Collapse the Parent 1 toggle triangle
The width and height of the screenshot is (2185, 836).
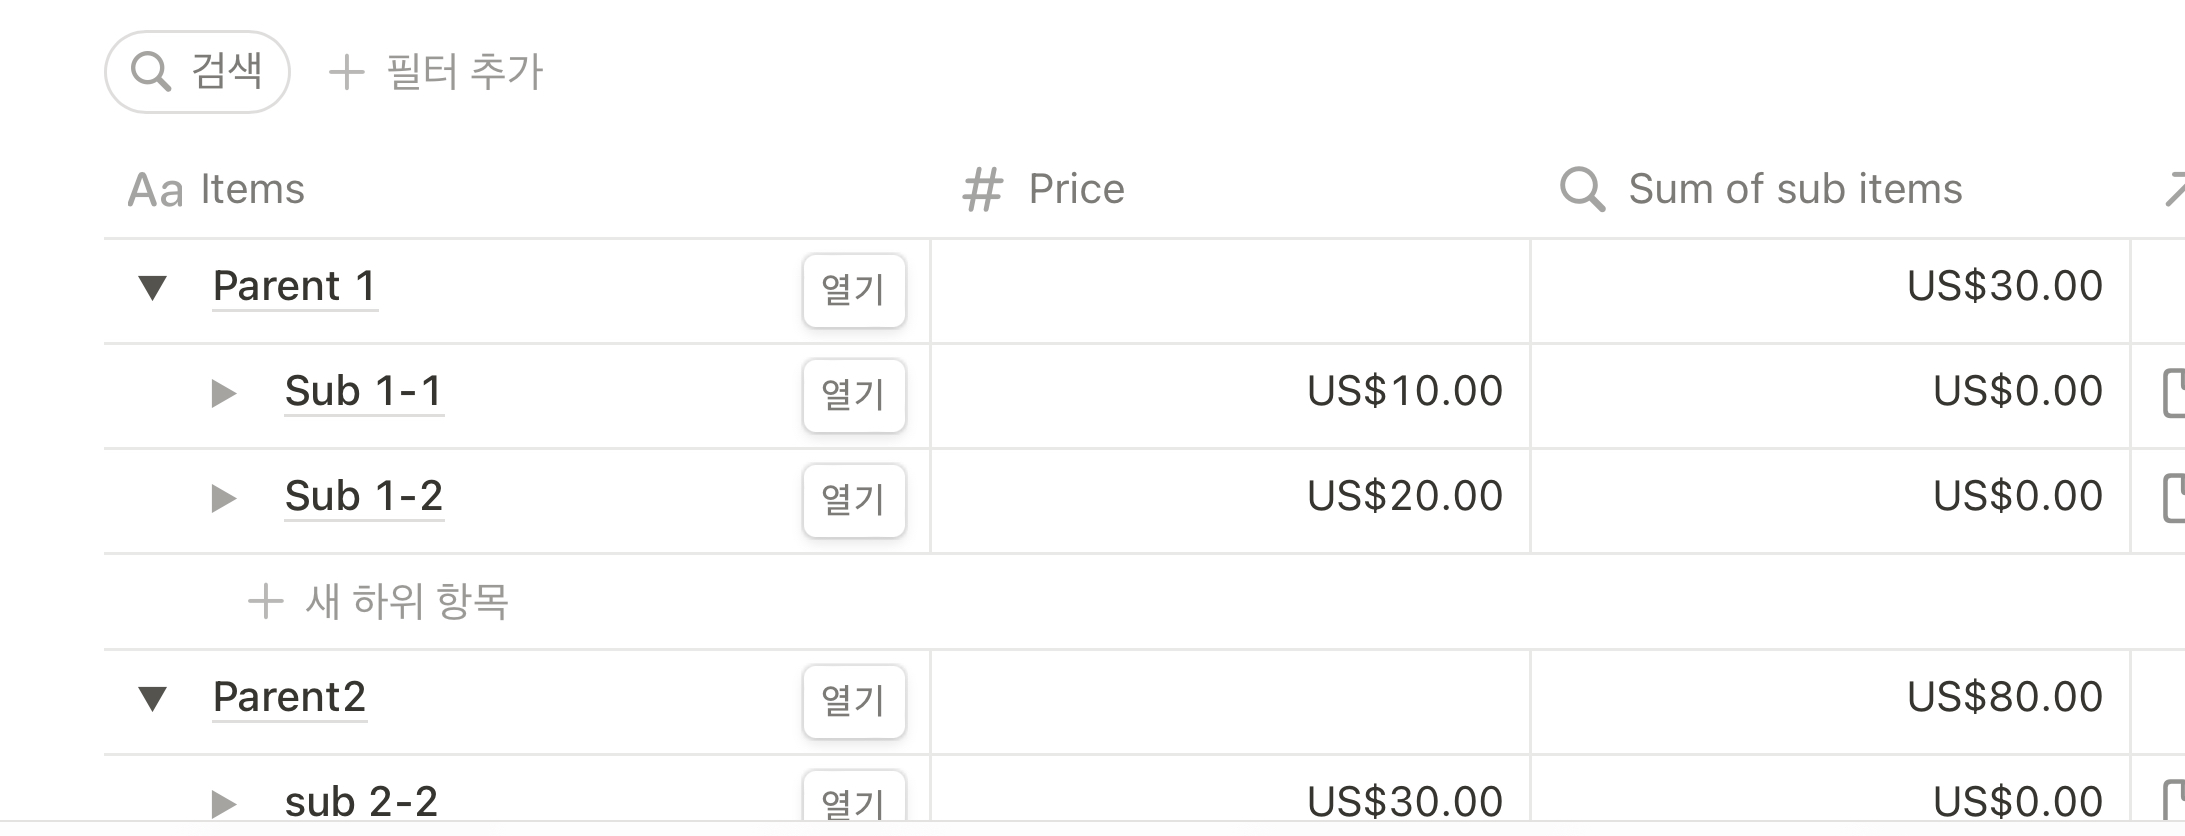152,288
